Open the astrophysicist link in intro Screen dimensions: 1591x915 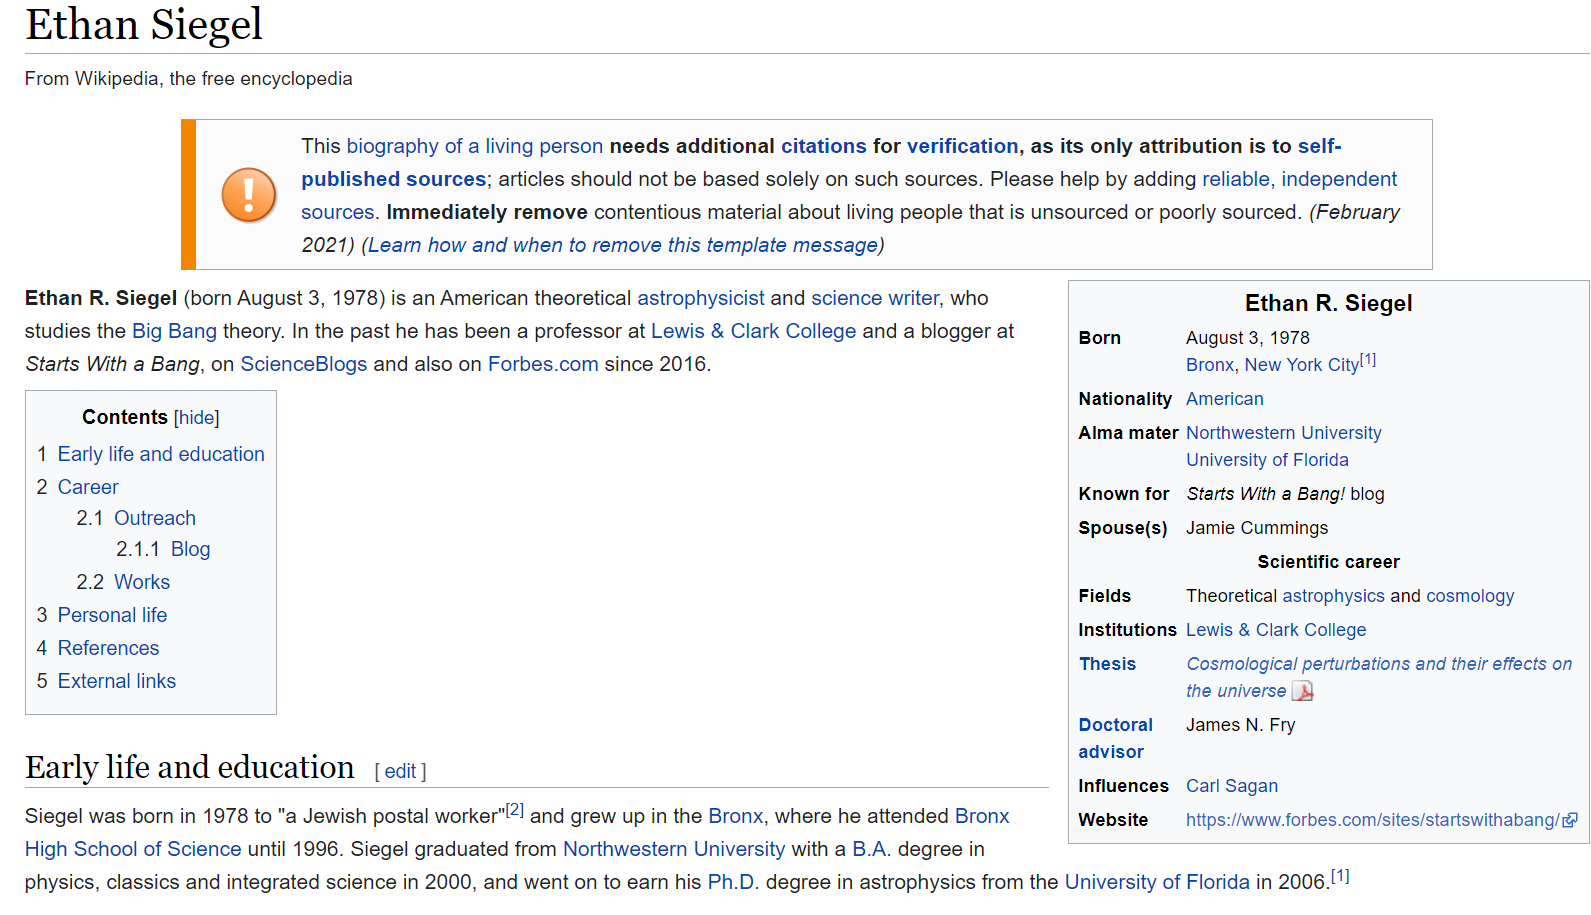(701, 298)
